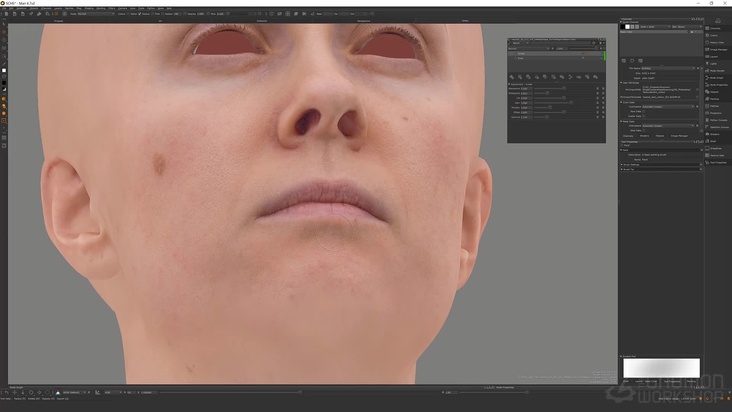Expand the Brush Settings section
Screen dimensions: 732x412
point(622,165)
